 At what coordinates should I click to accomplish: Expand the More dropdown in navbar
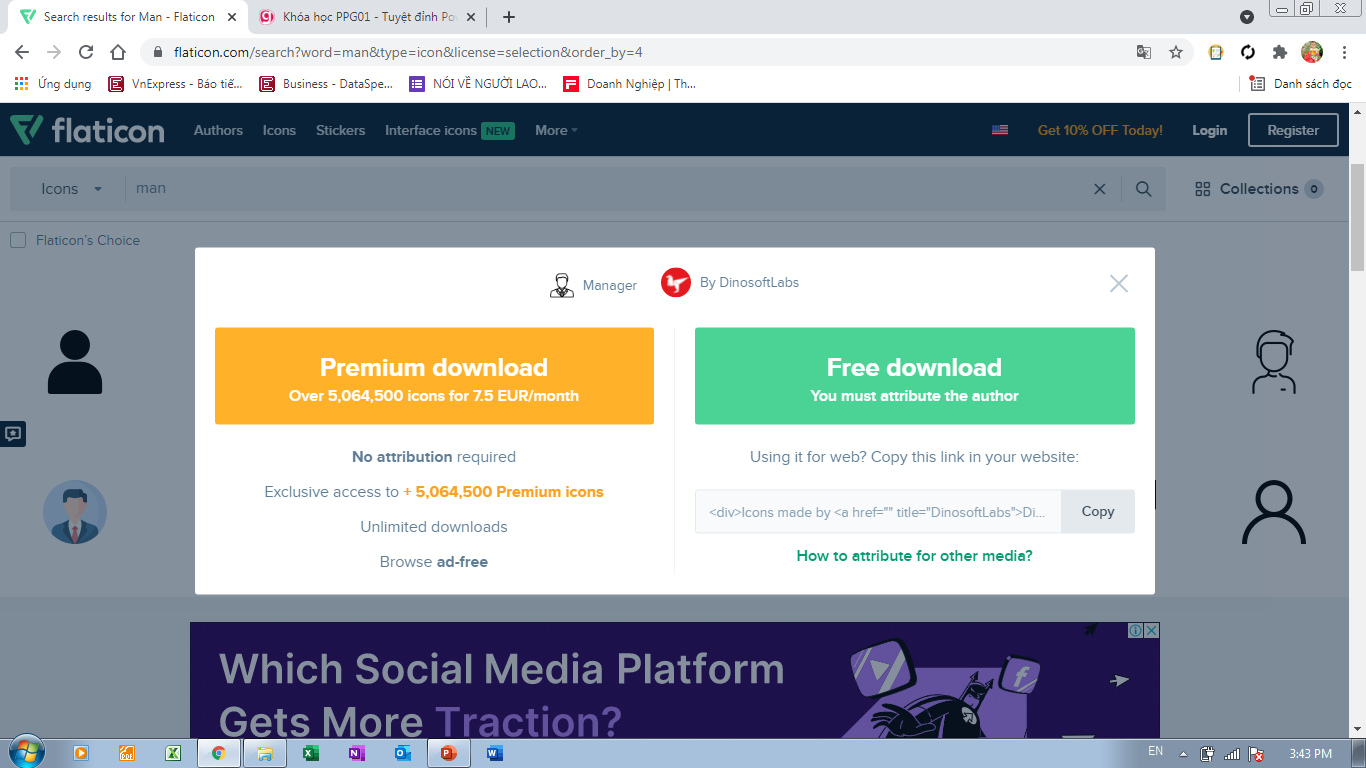(x=556, y=130)
